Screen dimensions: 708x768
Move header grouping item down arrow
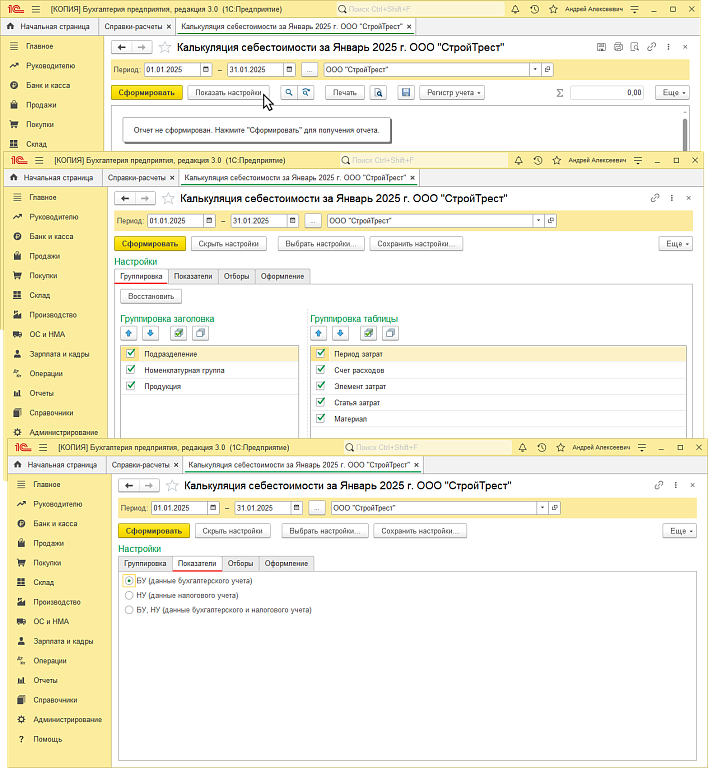(x=150, y=334)
